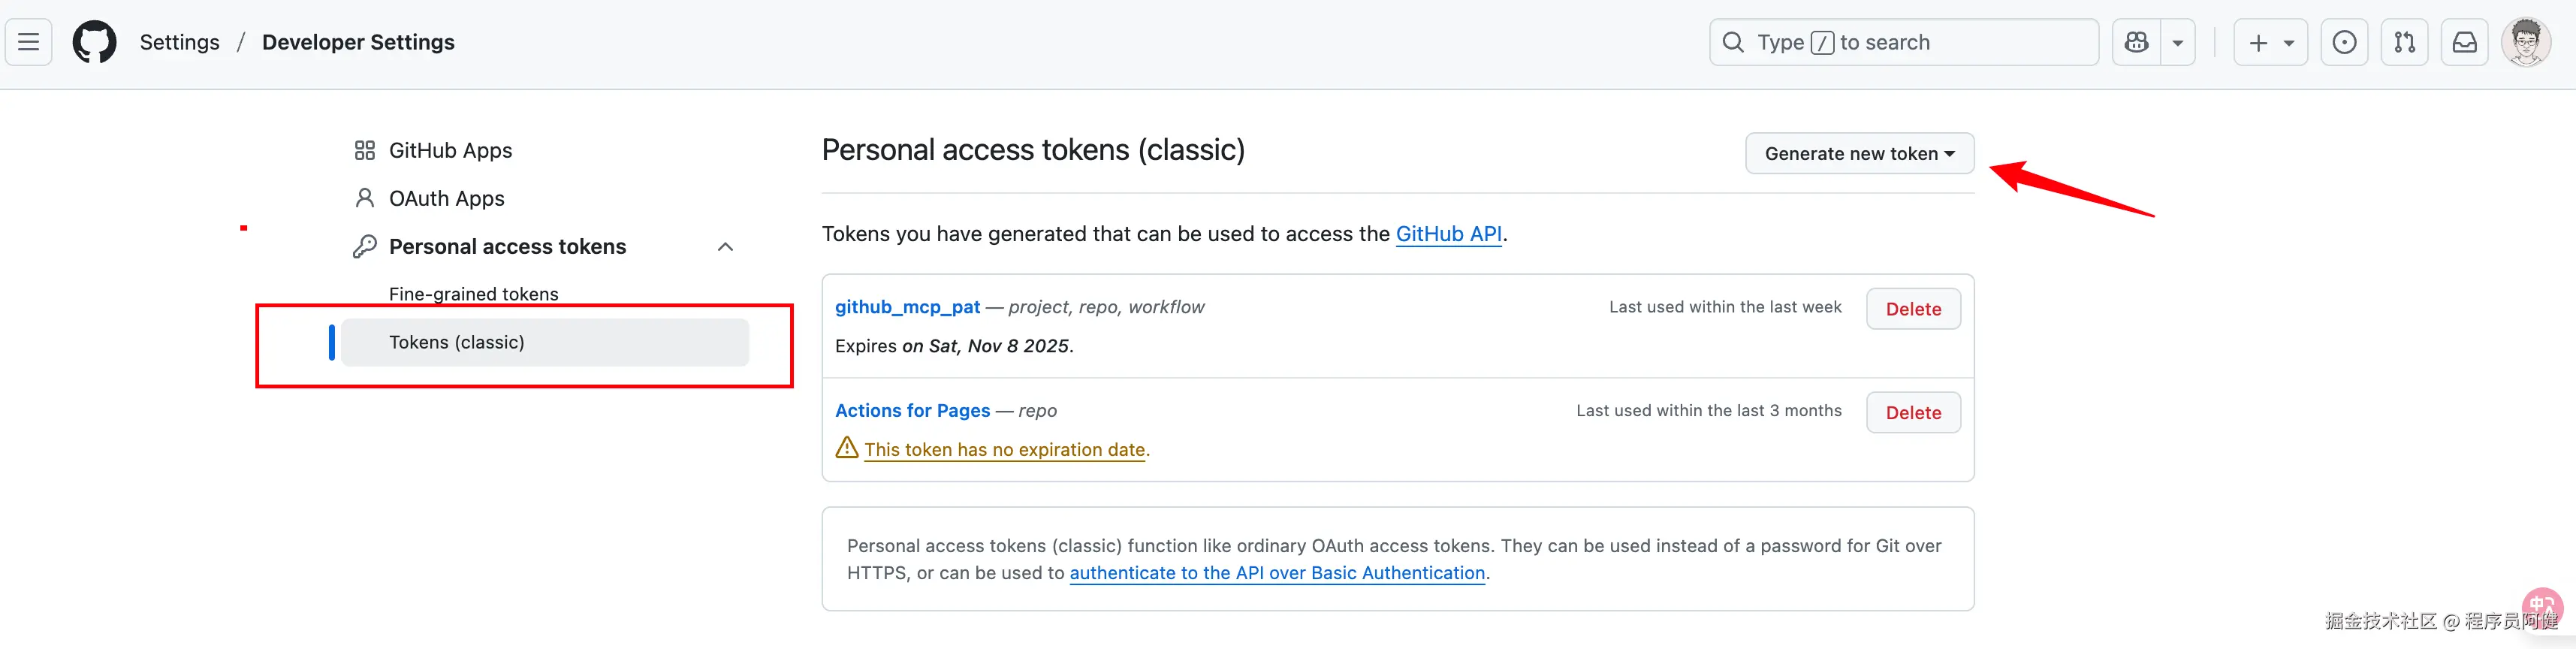Select Fine-grained tokens in the sidebar
The height and width of the screenshot is (649, 2576).
[x=473, y=293]
